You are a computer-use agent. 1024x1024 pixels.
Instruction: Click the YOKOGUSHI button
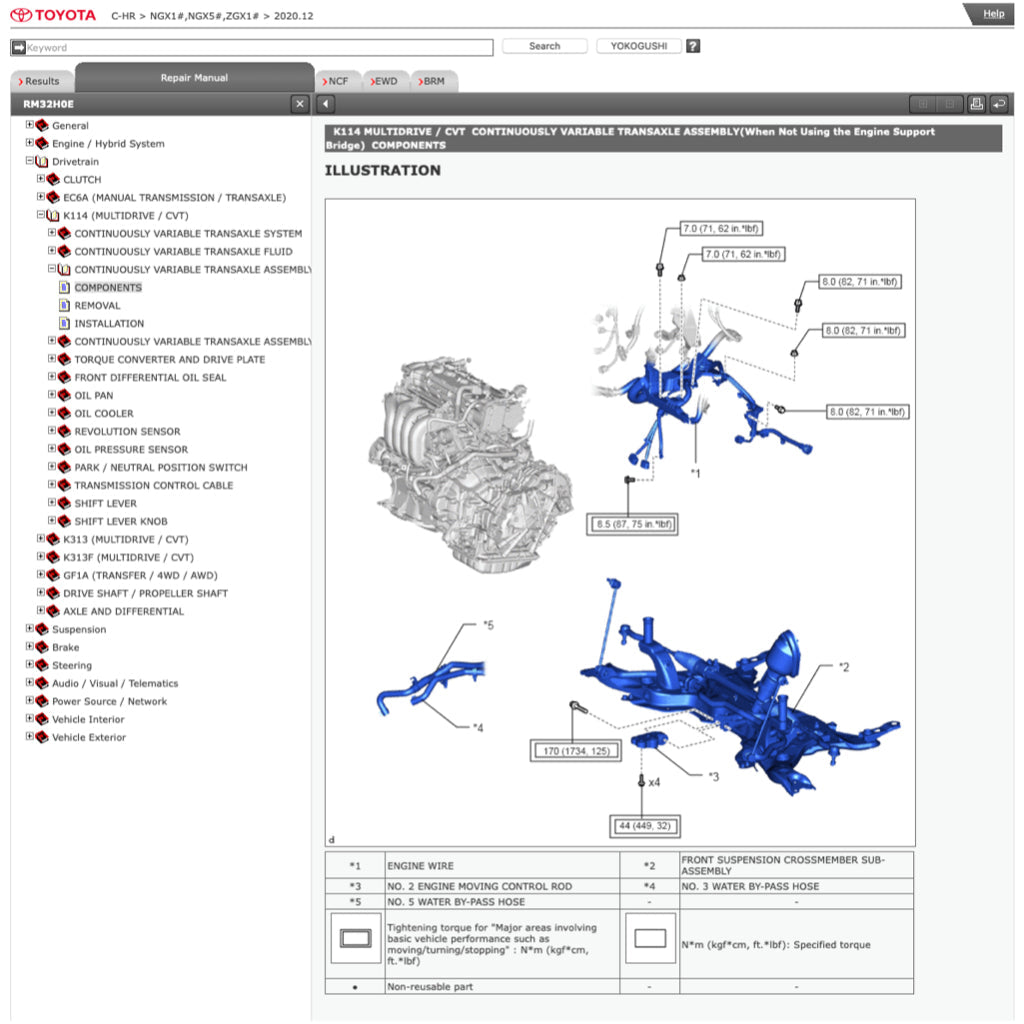(x=638, y=46)
